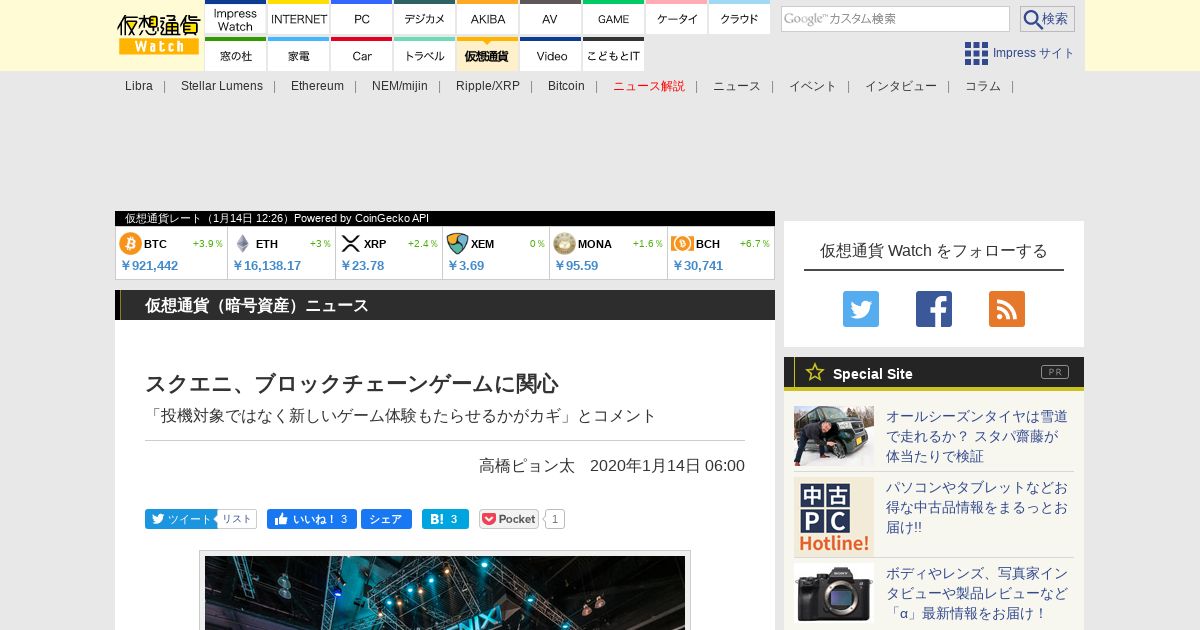Click the BCH coin icon

click(682, 244)
